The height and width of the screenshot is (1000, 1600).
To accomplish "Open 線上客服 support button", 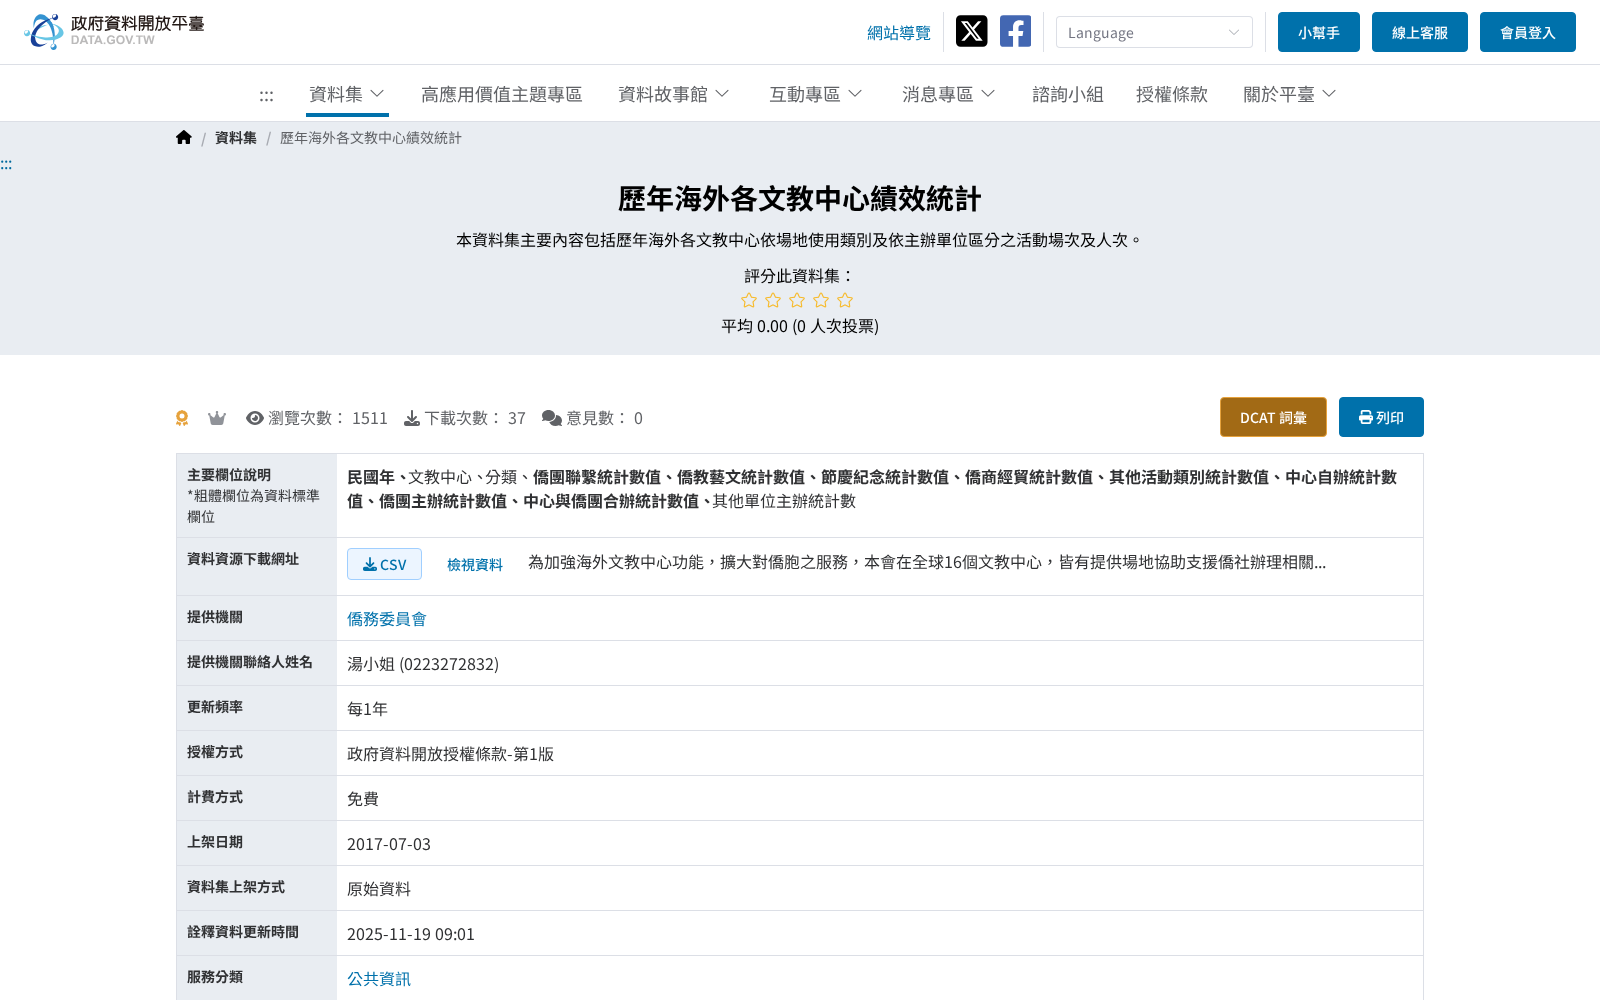I will (x=1420, y=32).
